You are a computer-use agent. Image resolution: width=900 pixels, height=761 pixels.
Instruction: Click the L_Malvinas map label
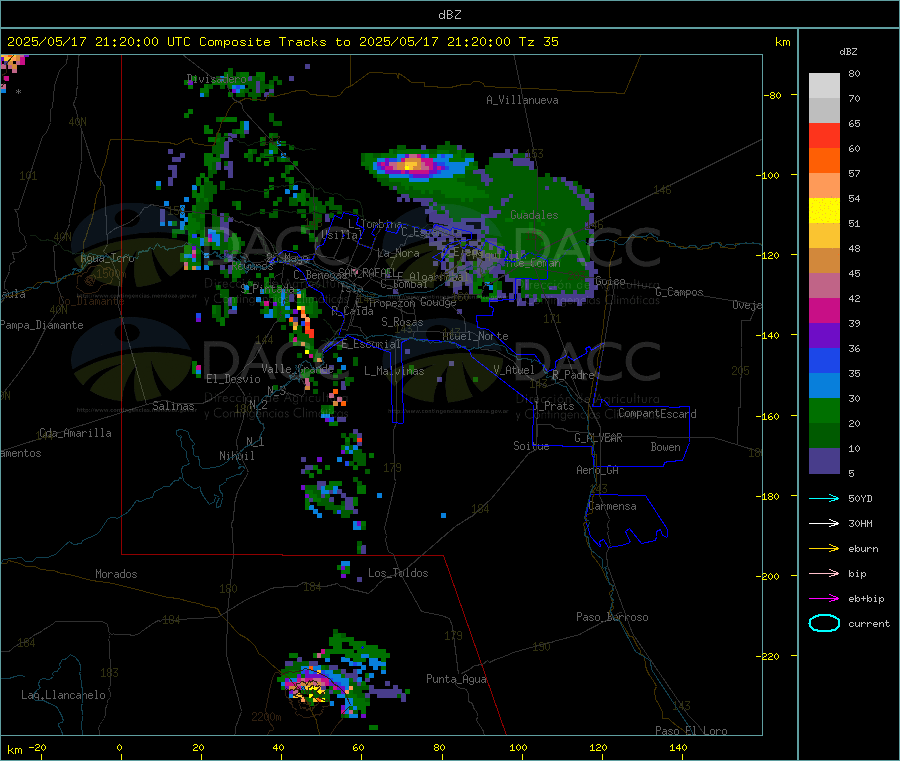(x=394, y=371)
